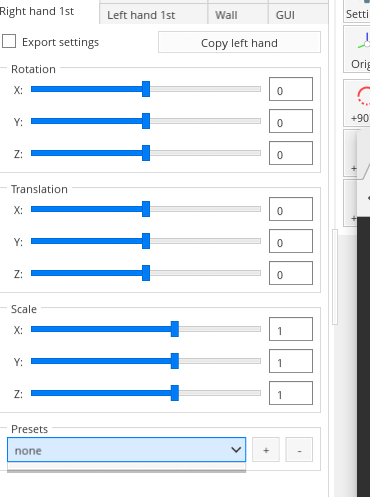Viewport: 370px width, 497px height.
Task: Click the panel's vertical scrollbar
Action: (335, 277)
